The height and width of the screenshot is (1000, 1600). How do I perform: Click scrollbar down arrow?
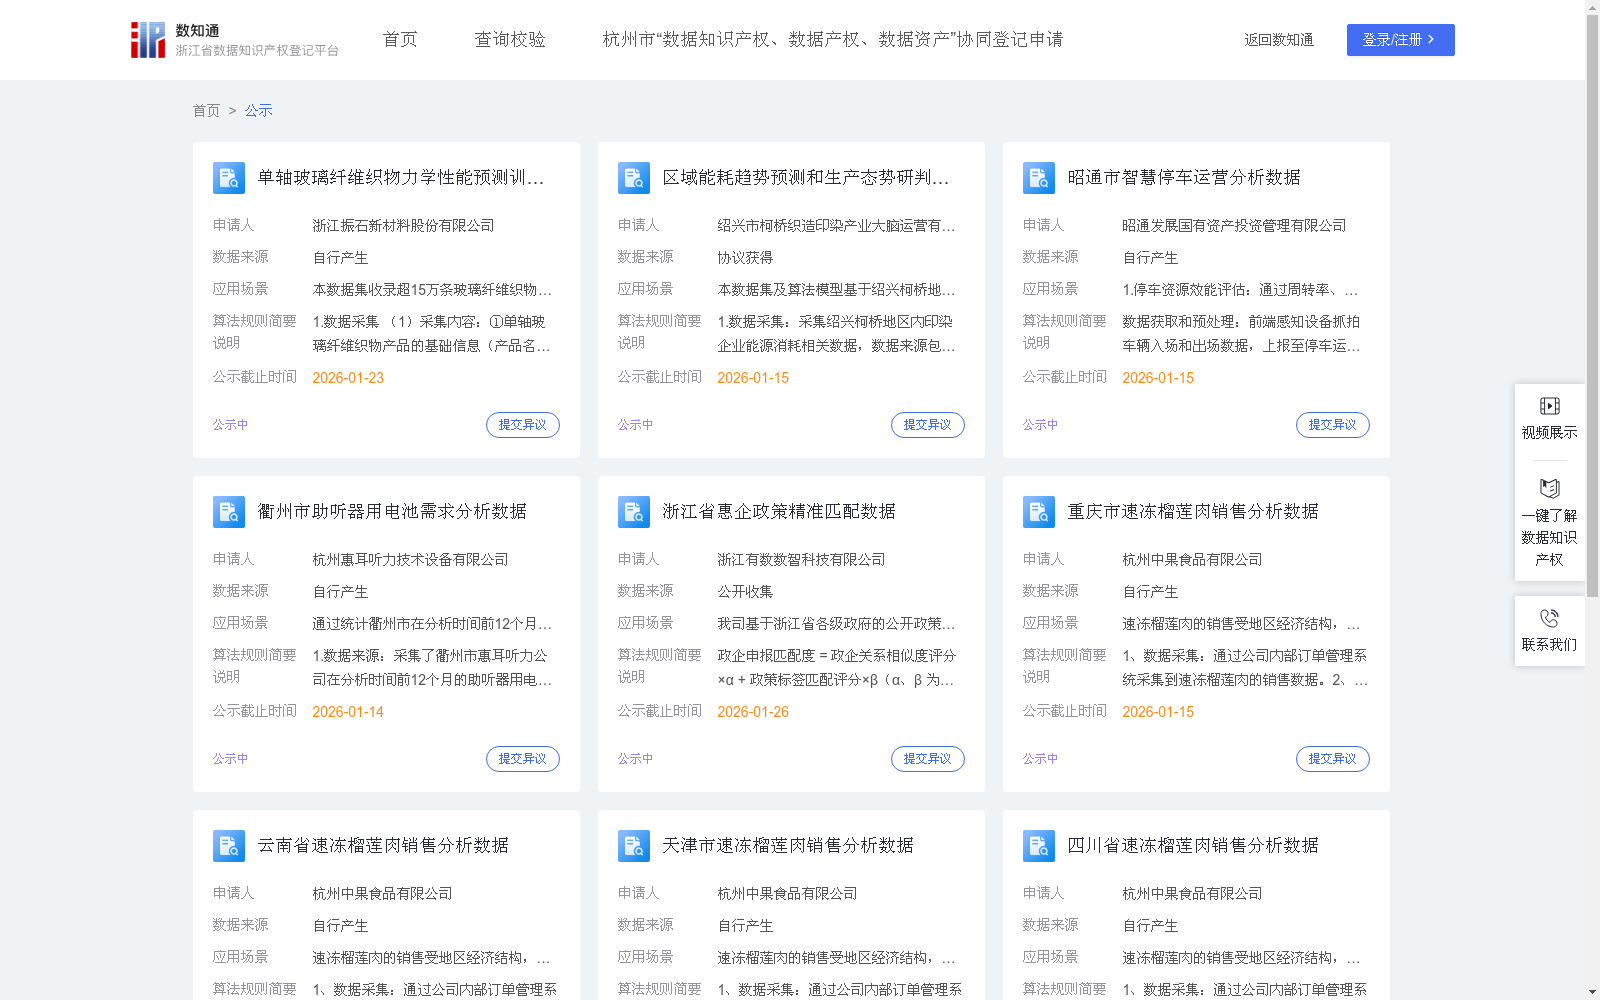(1592, 993)
